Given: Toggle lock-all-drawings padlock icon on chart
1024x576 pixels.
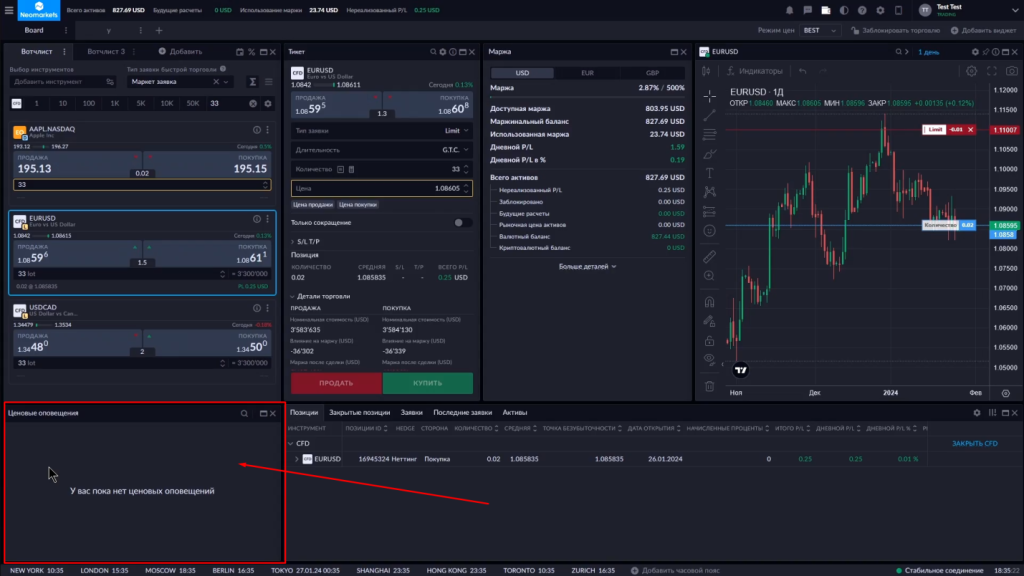Looking at the screenshot, I should 710,341.
